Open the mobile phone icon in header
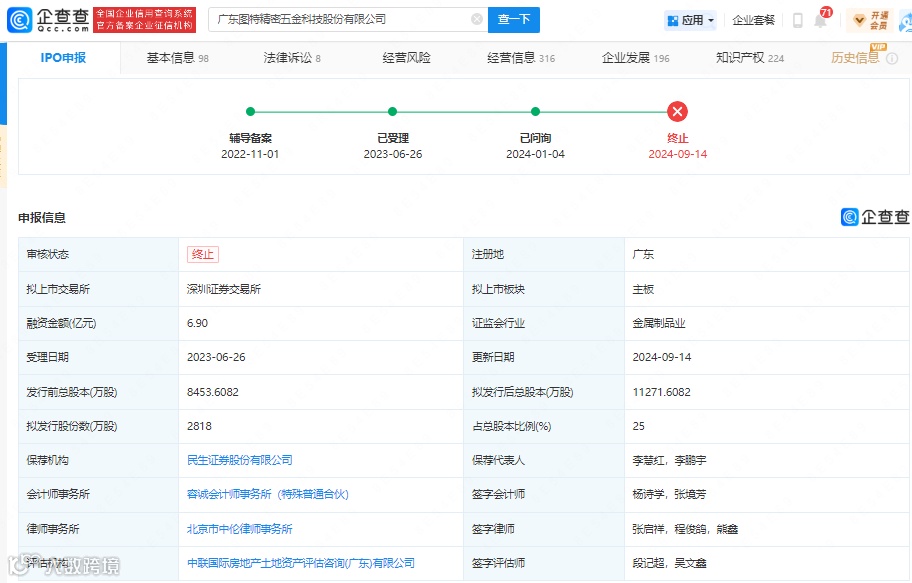This screenshot has height=583, width=912. (797, 20)
